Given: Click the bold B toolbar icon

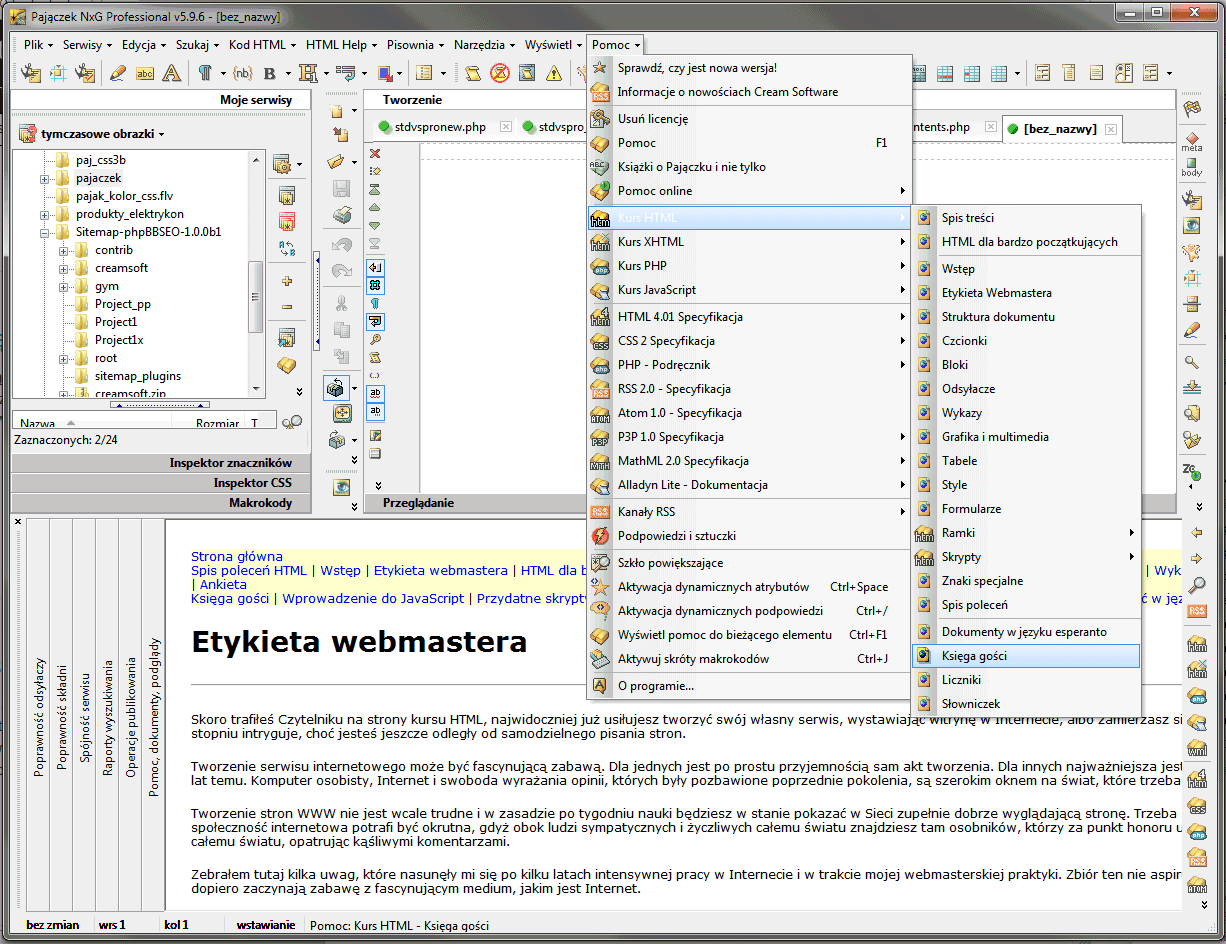Looking at the screenshot, I should click(270, 73).
